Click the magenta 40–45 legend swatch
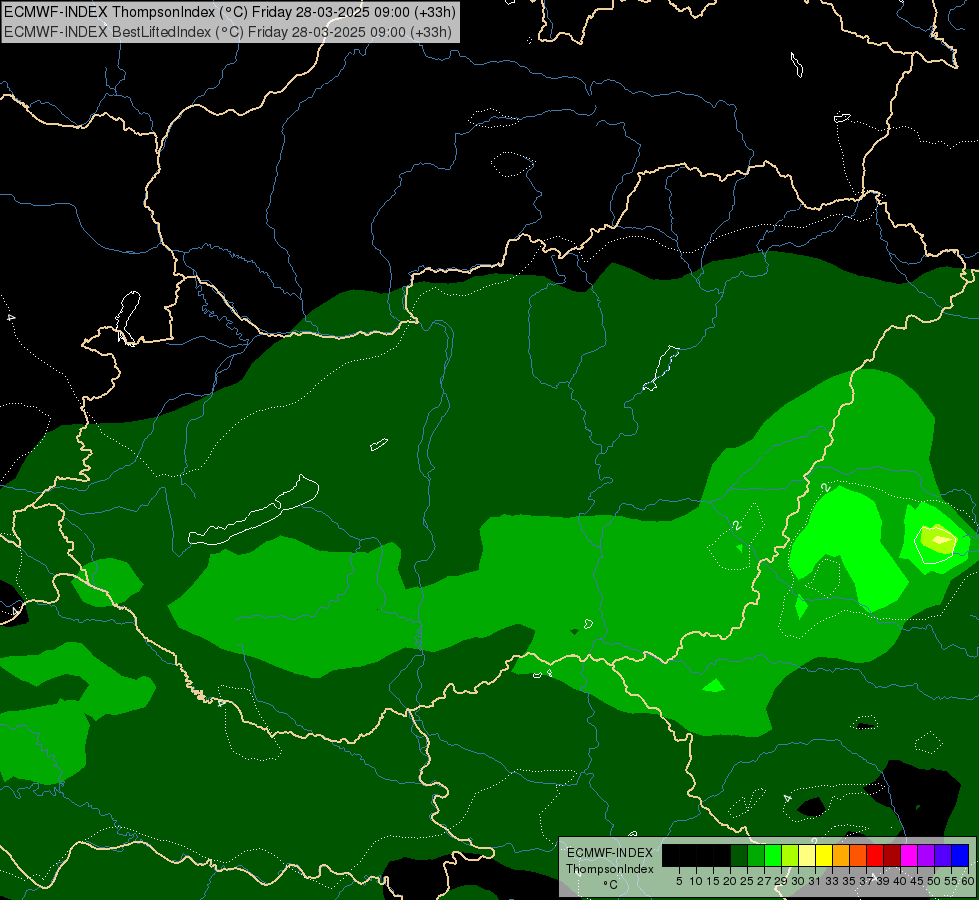This screenshot has height=900, width=979. click(909, 855)
